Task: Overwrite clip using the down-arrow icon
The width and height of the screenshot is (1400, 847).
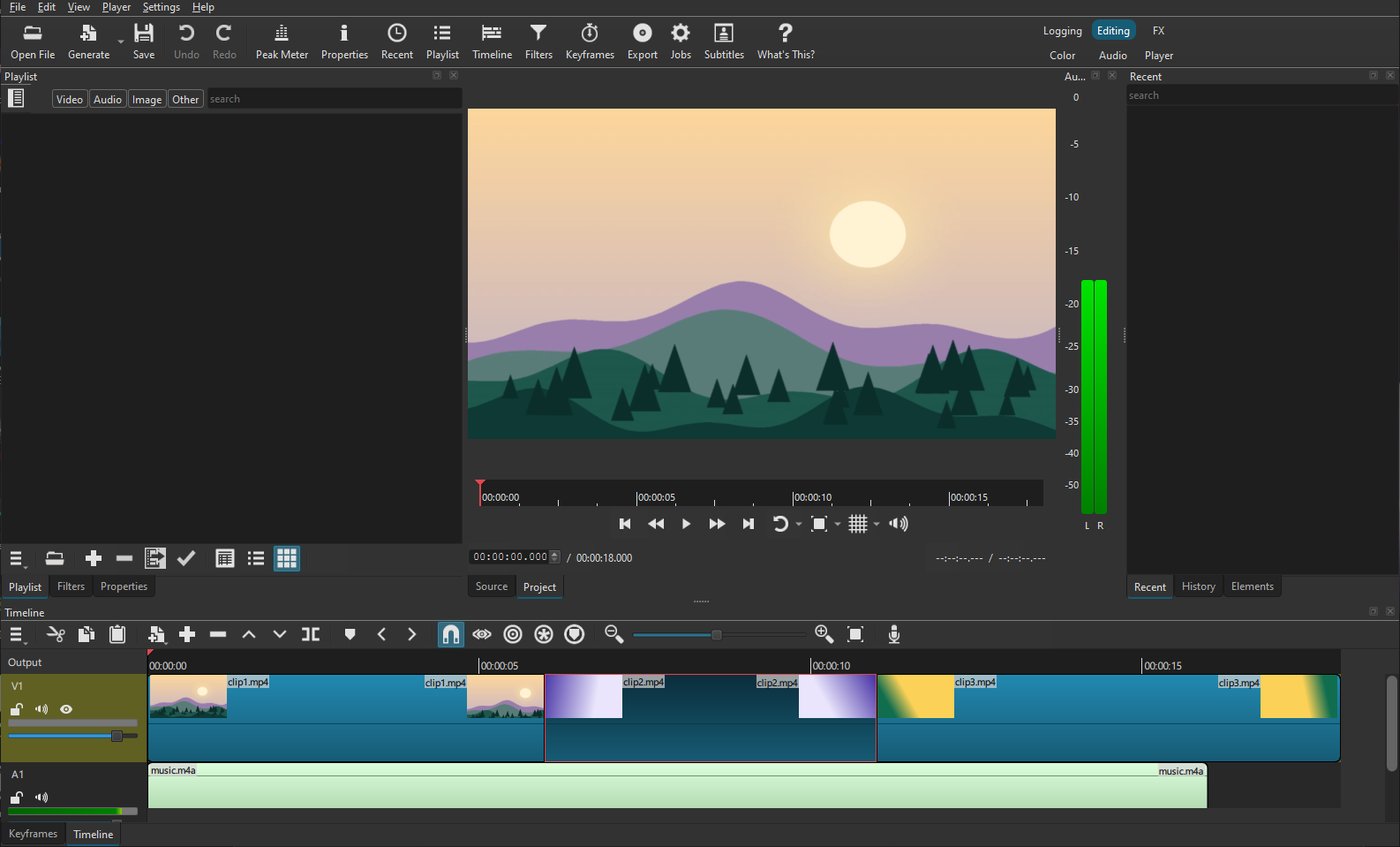Action: [279, 634]
